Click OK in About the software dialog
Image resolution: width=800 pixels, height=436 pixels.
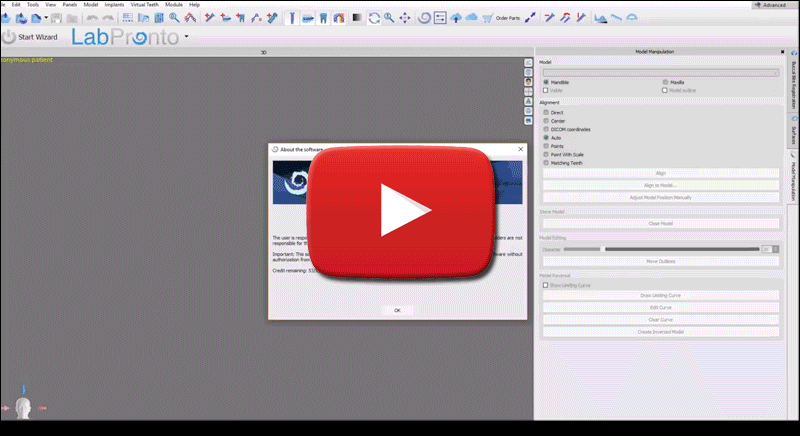point(397,310)
